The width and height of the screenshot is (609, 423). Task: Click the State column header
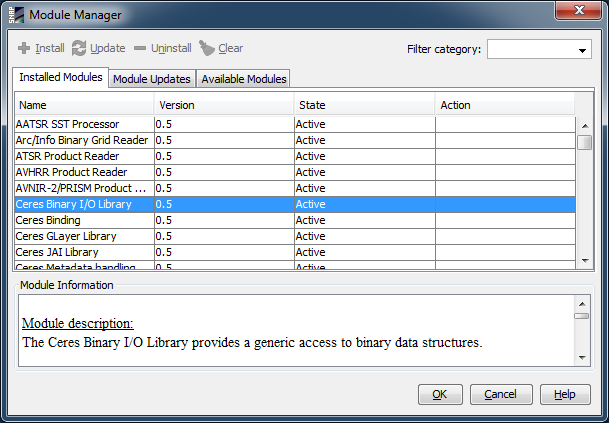click(x=364, y=105)
